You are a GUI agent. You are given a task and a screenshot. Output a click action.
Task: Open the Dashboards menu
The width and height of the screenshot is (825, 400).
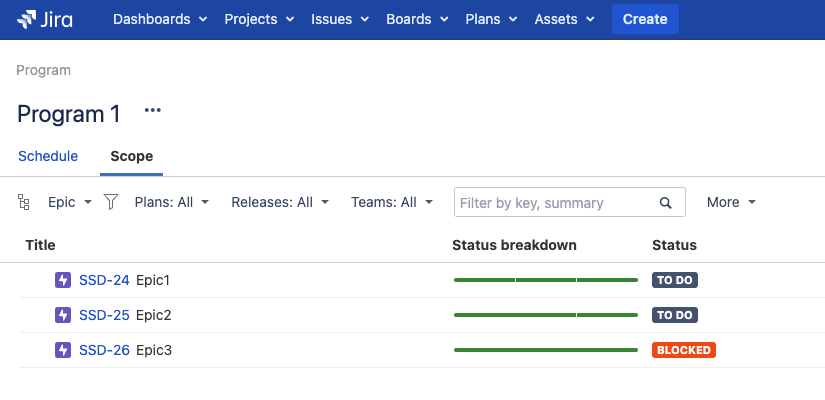(x=160, y=19)
